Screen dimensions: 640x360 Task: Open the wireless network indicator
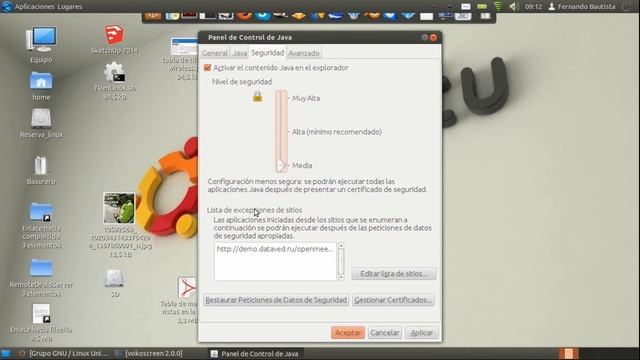pos(498,7)
